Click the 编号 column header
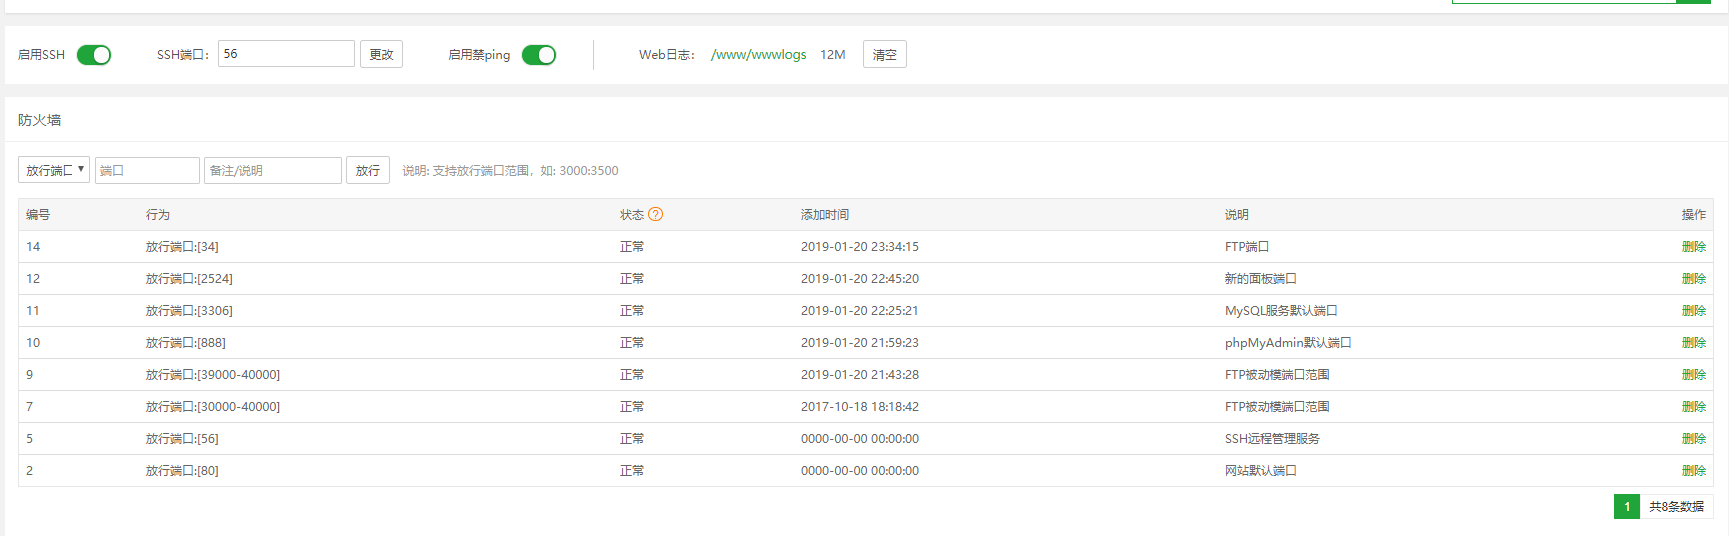The height and width of the screenshot is (536, 1729). click(x=38, y=215)
